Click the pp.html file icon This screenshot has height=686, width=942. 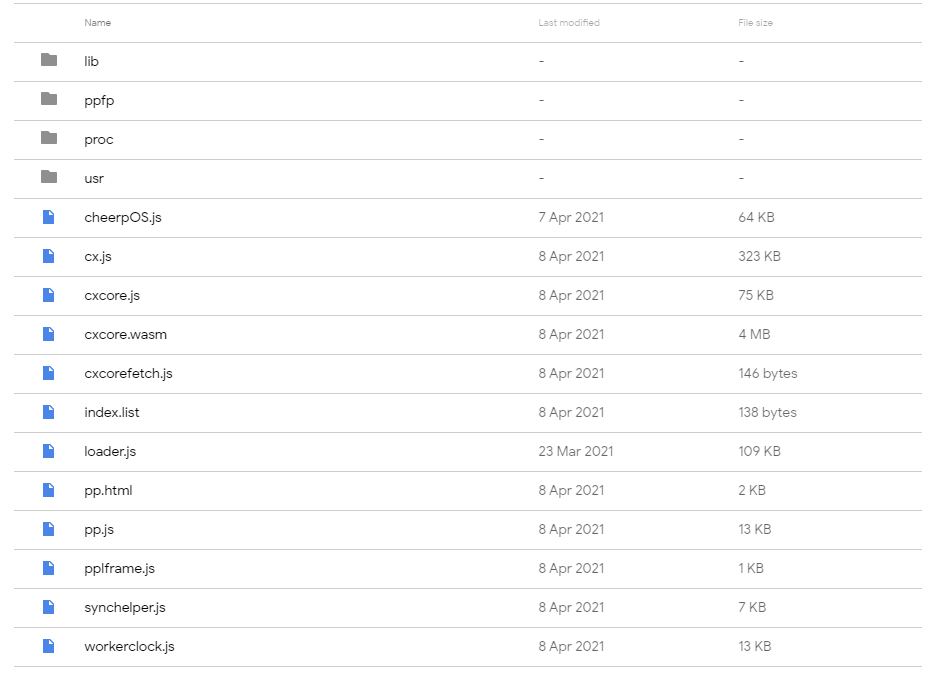click(49, 490)
